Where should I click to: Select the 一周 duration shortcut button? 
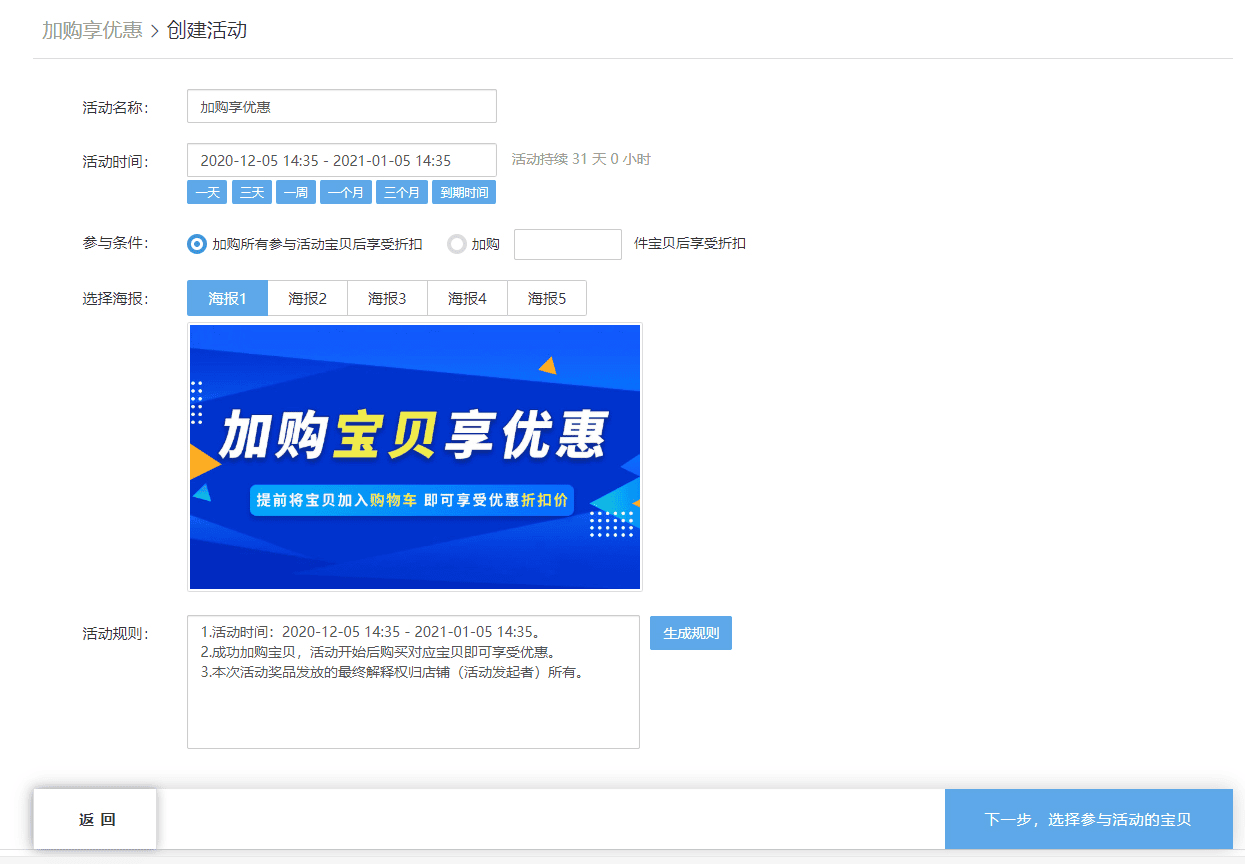click(295, 191)
